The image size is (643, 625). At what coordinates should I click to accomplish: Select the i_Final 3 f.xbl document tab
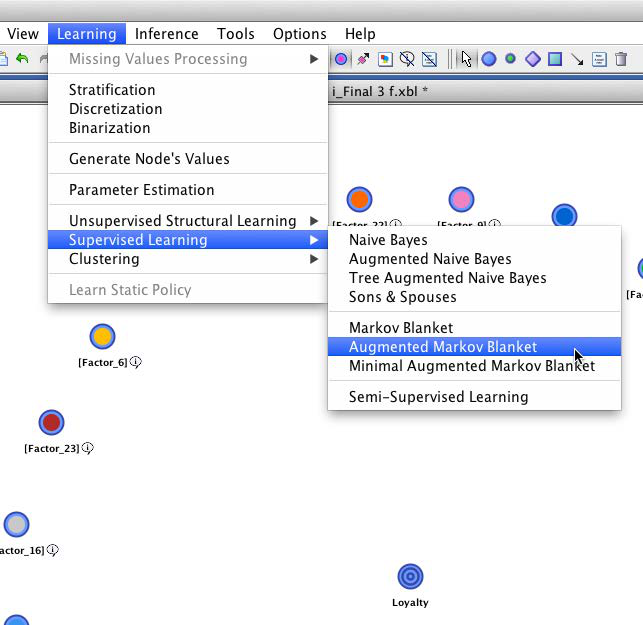pos(380,91)
